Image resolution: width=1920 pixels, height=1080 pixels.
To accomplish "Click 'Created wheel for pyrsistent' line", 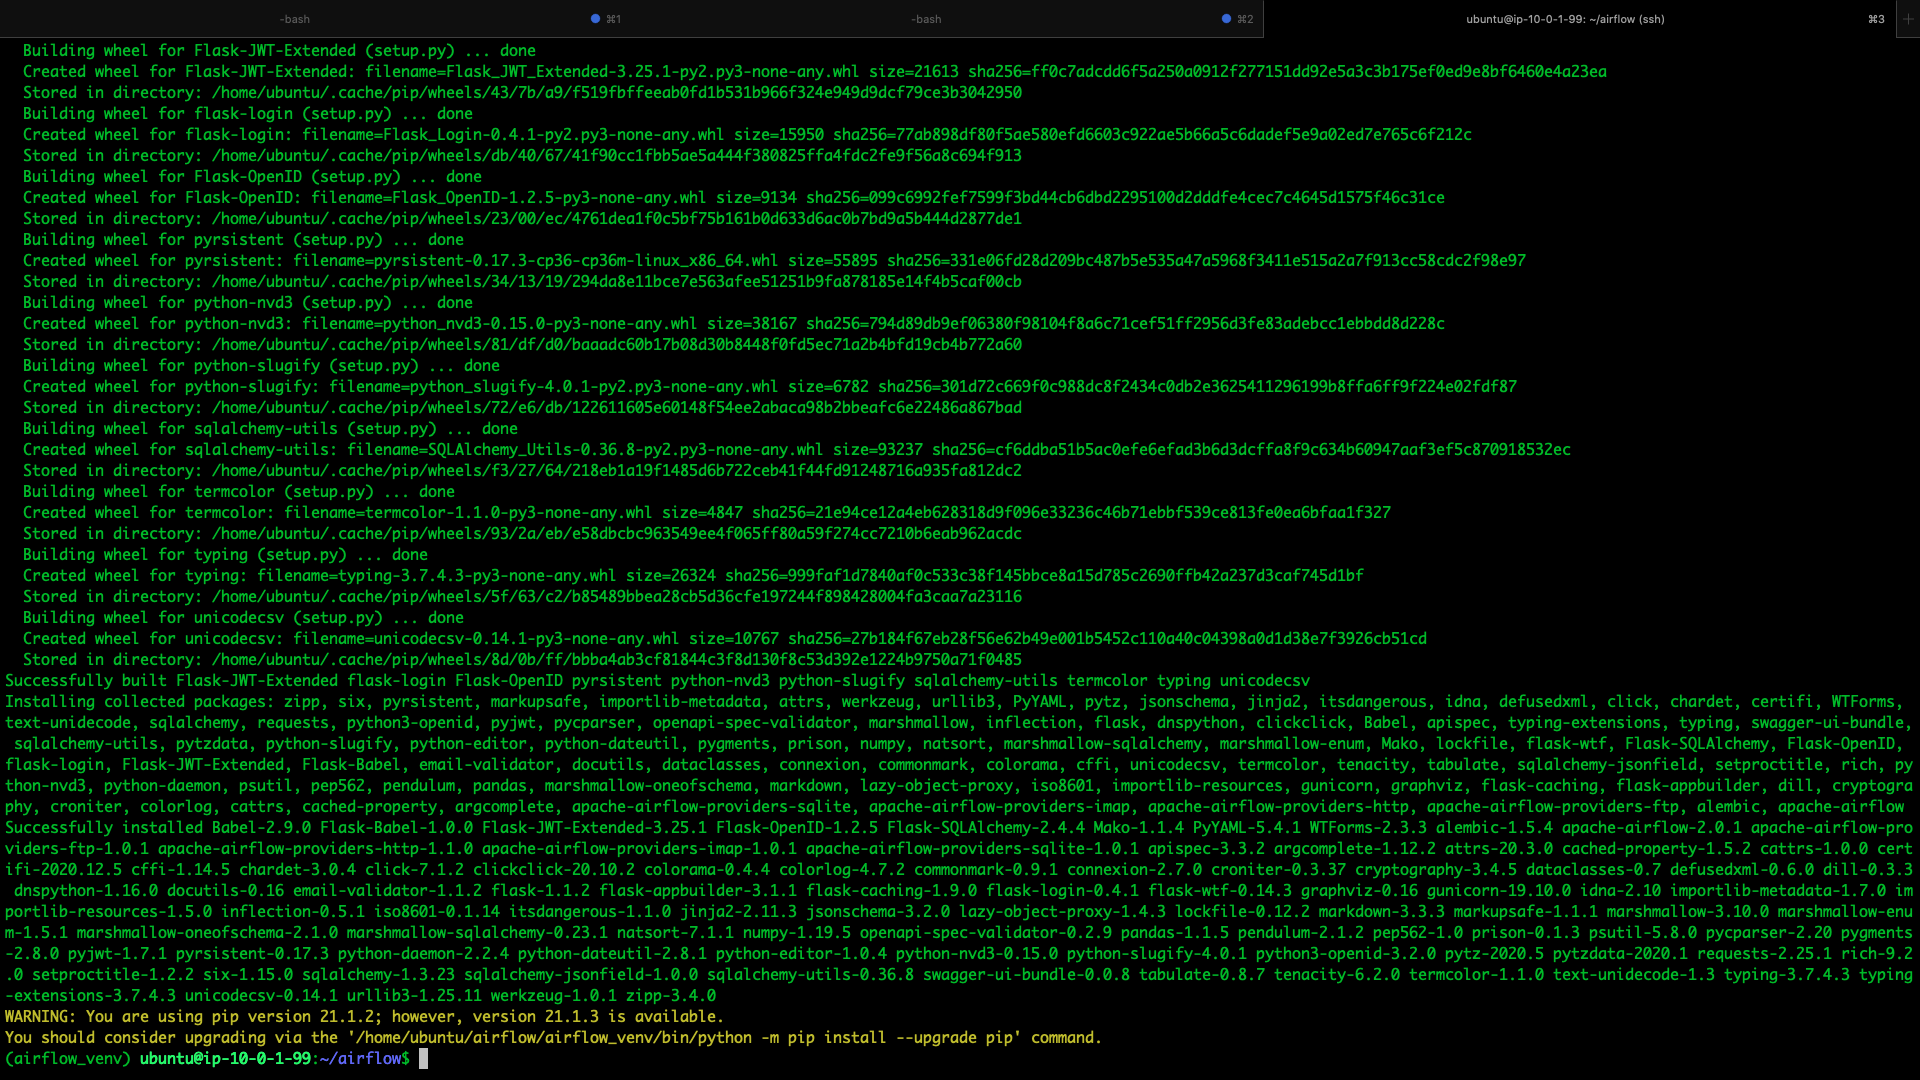I will (x=774, y=260).
